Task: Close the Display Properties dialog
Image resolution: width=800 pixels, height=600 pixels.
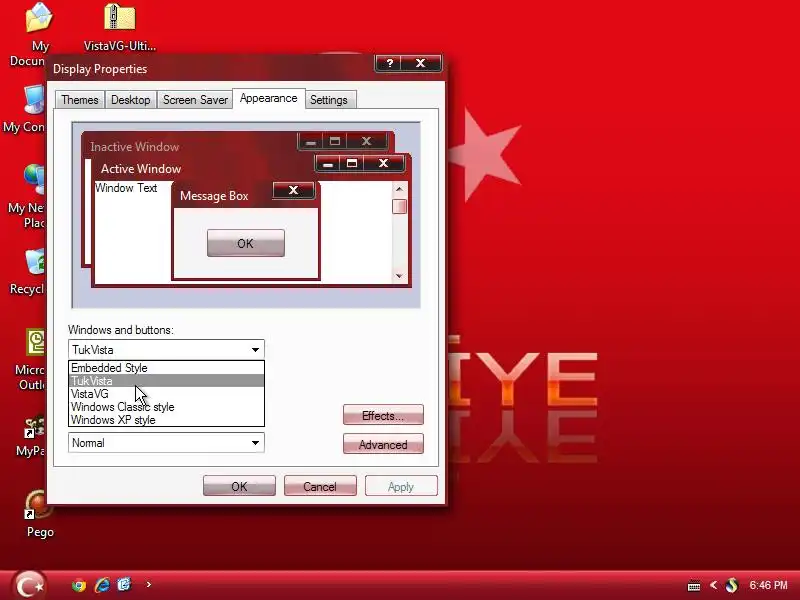Action: (421, 63)
